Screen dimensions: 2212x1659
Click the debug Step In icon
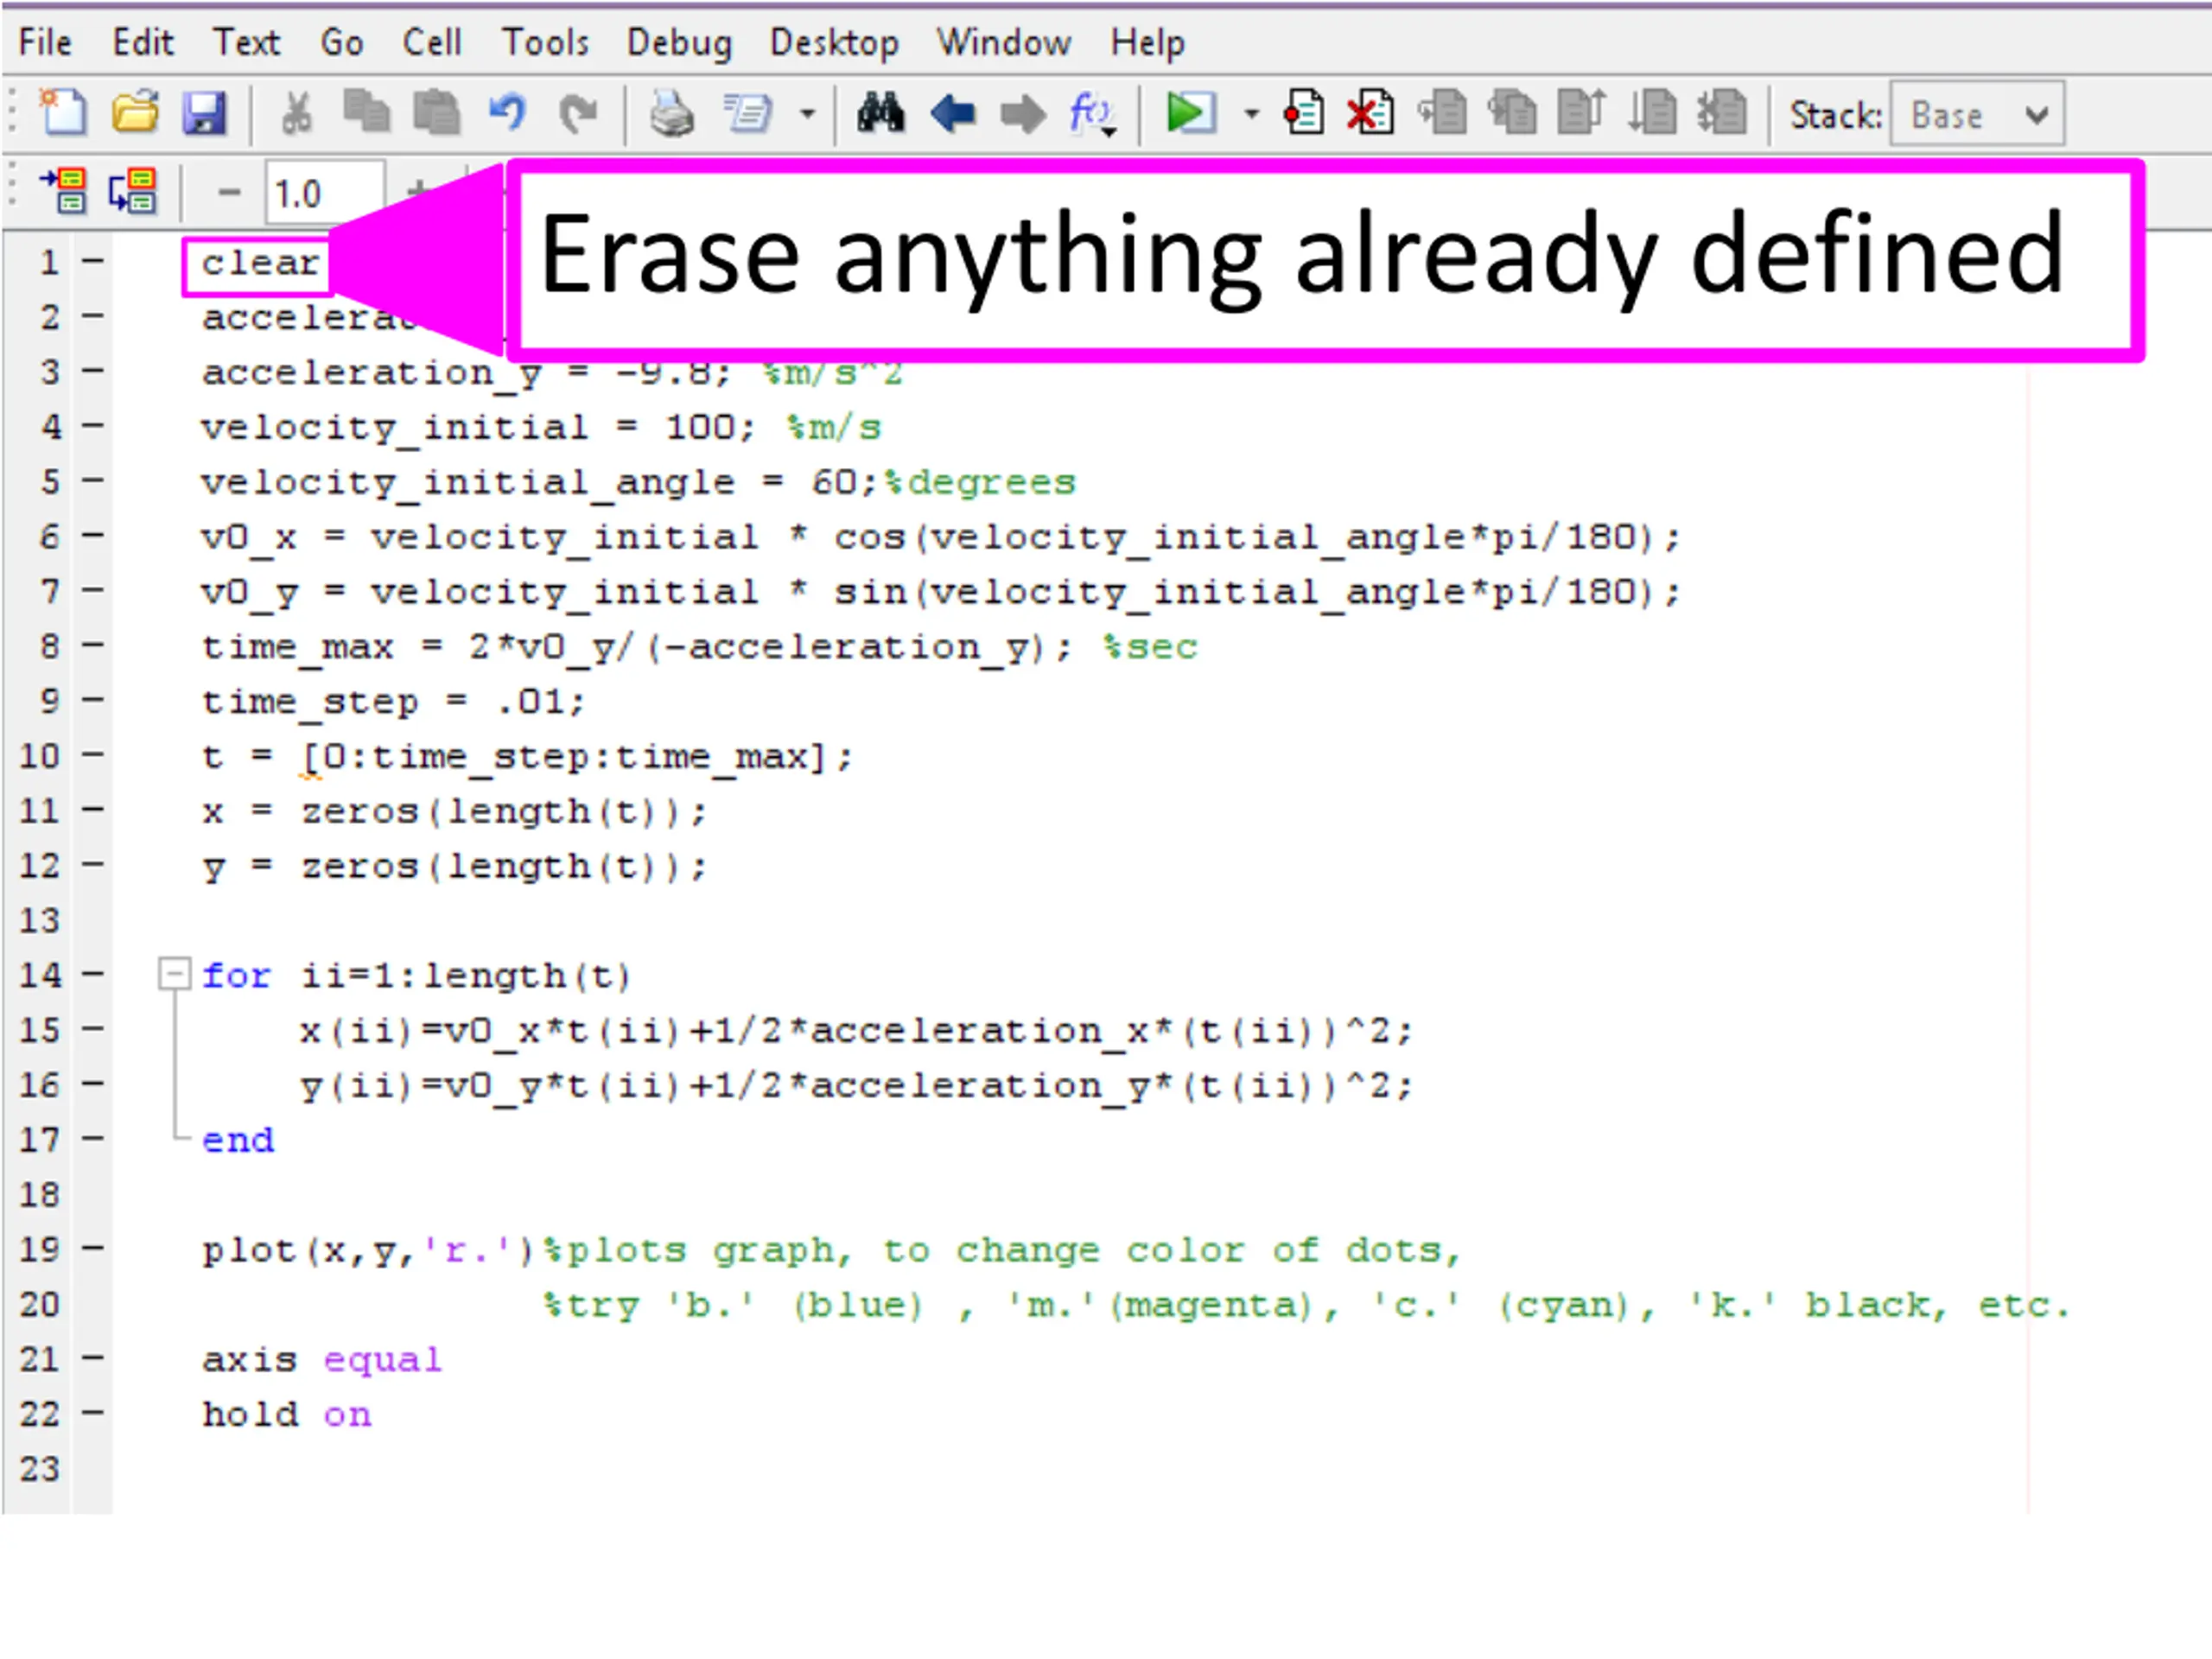1512,112
